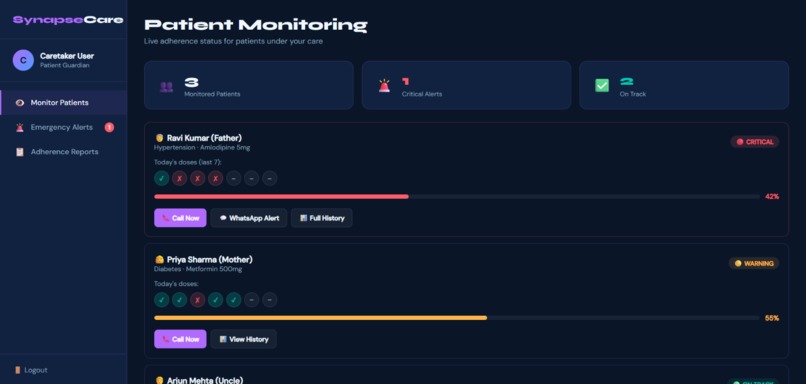The height and width of the screenshot is (384, 806).
Task: Click 'Hypertension · Amlodipine 5mg' text
Action: click(x=202, y=148)
